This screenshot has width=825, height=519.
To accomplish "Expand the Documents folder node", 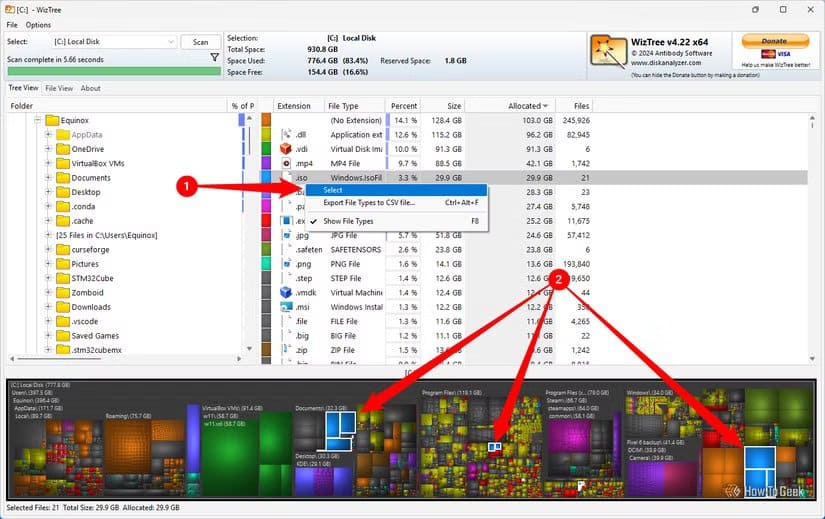I will tap(48, 178).
